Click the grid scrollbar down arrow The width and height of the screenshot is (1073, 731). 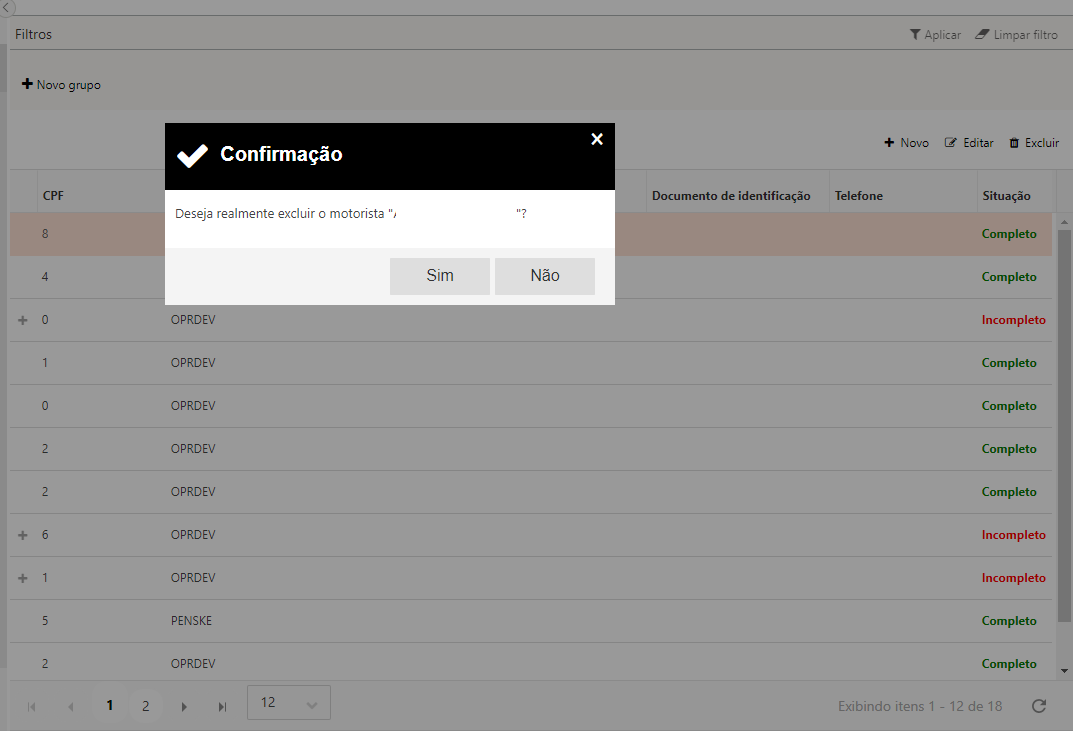[1063, 670]
